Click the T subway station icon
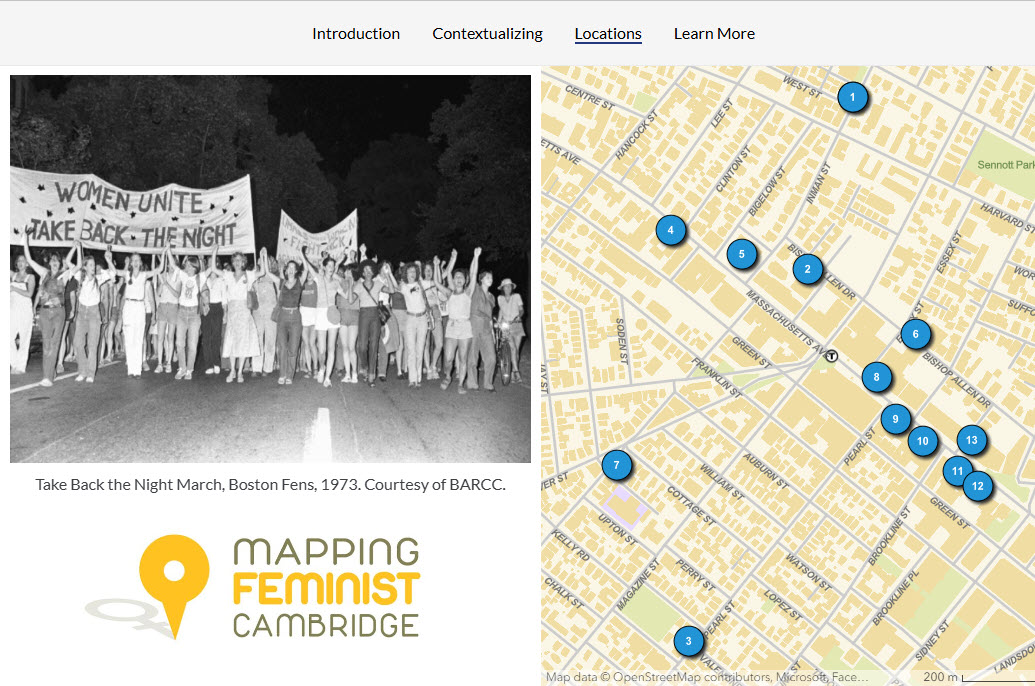 click(831, 355)
